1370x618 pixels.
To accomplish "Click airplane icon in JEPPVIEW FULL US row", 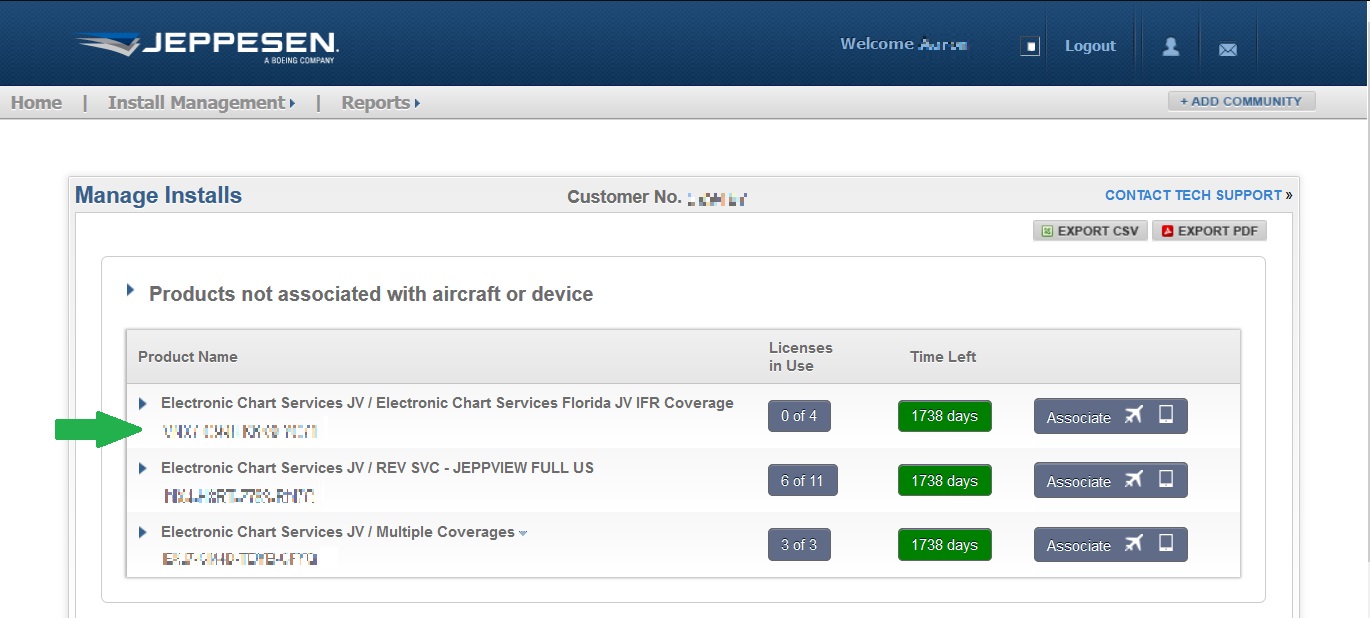I will (x=1133, y=480).
